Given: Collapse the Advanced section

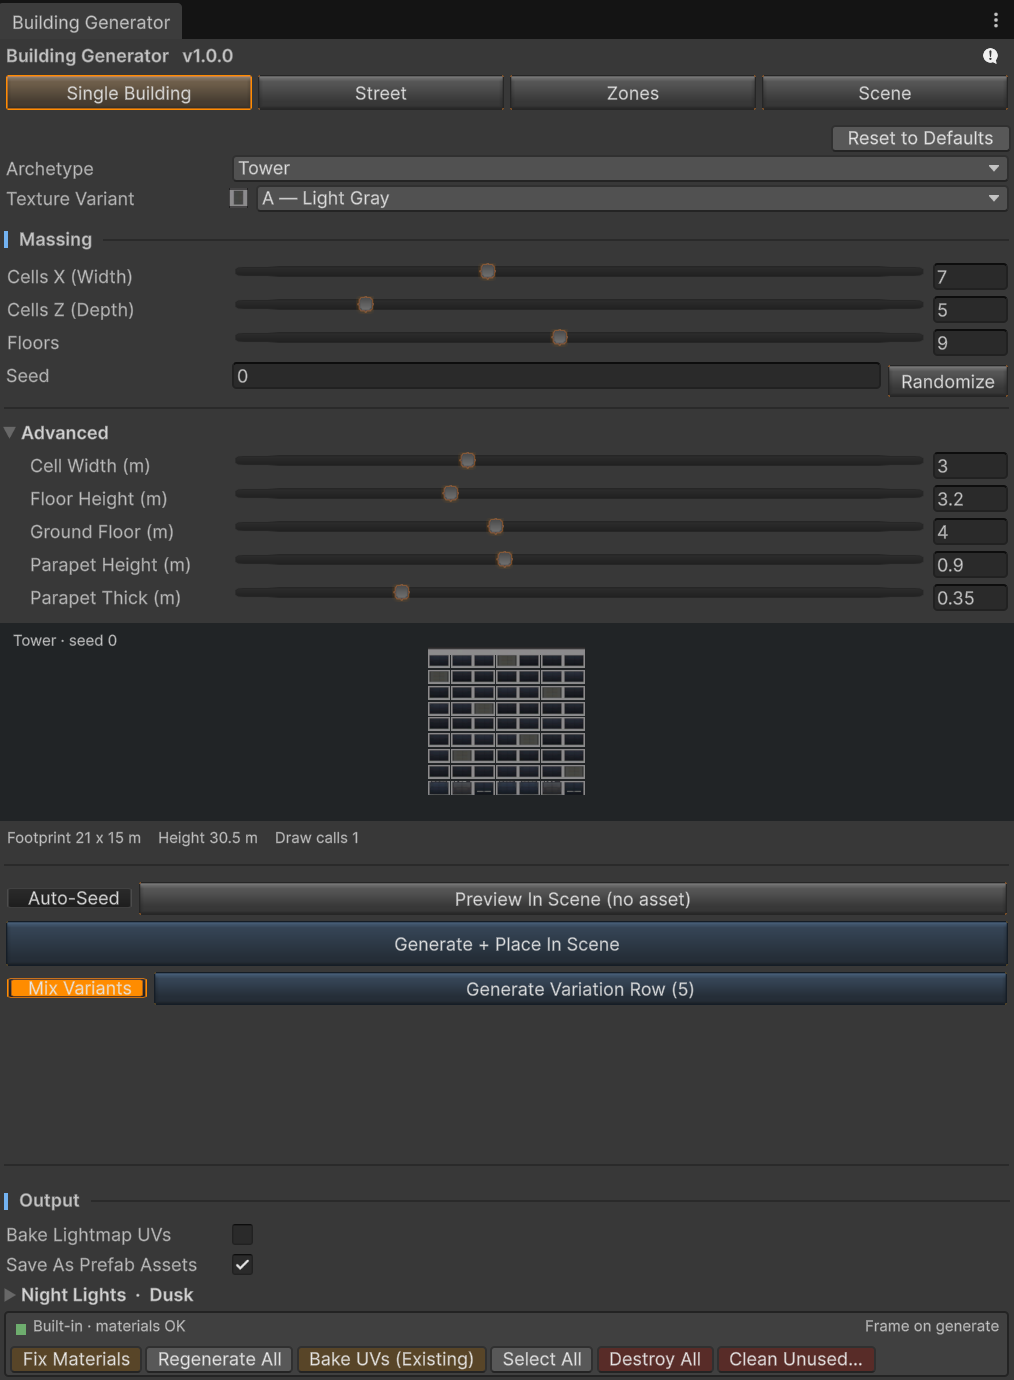Looking at the screenshot, I should click(10, 433).
